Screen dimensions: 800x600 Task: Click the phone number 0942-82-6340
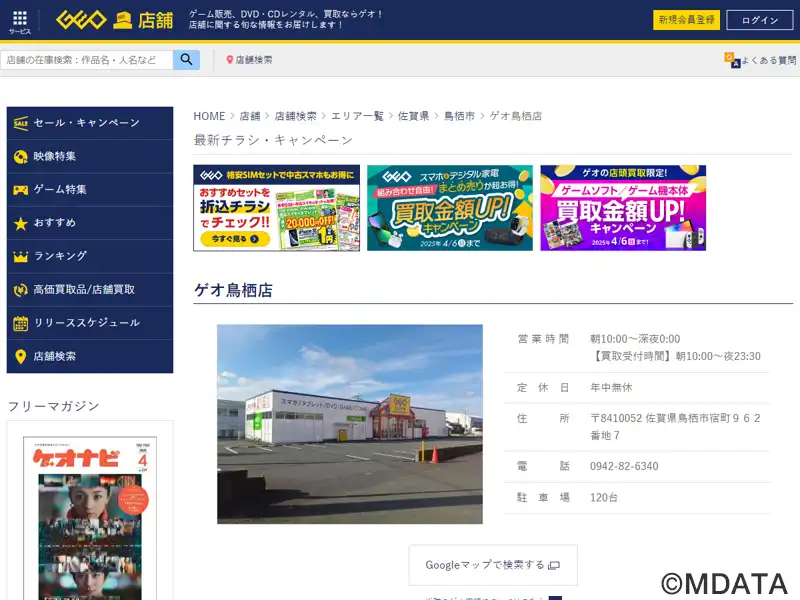coord(624,466)
